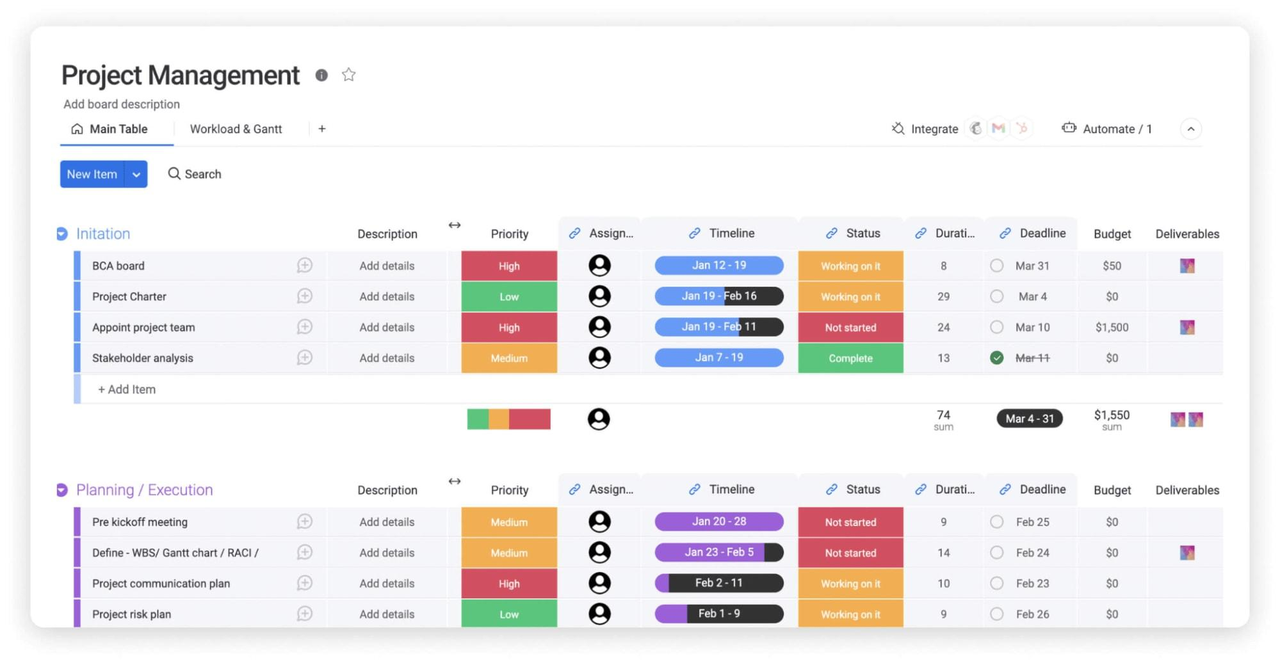This screenshot has width=1280, height=663.
Task: Collapse the Initation group
Action: click(x=62, y=234)
